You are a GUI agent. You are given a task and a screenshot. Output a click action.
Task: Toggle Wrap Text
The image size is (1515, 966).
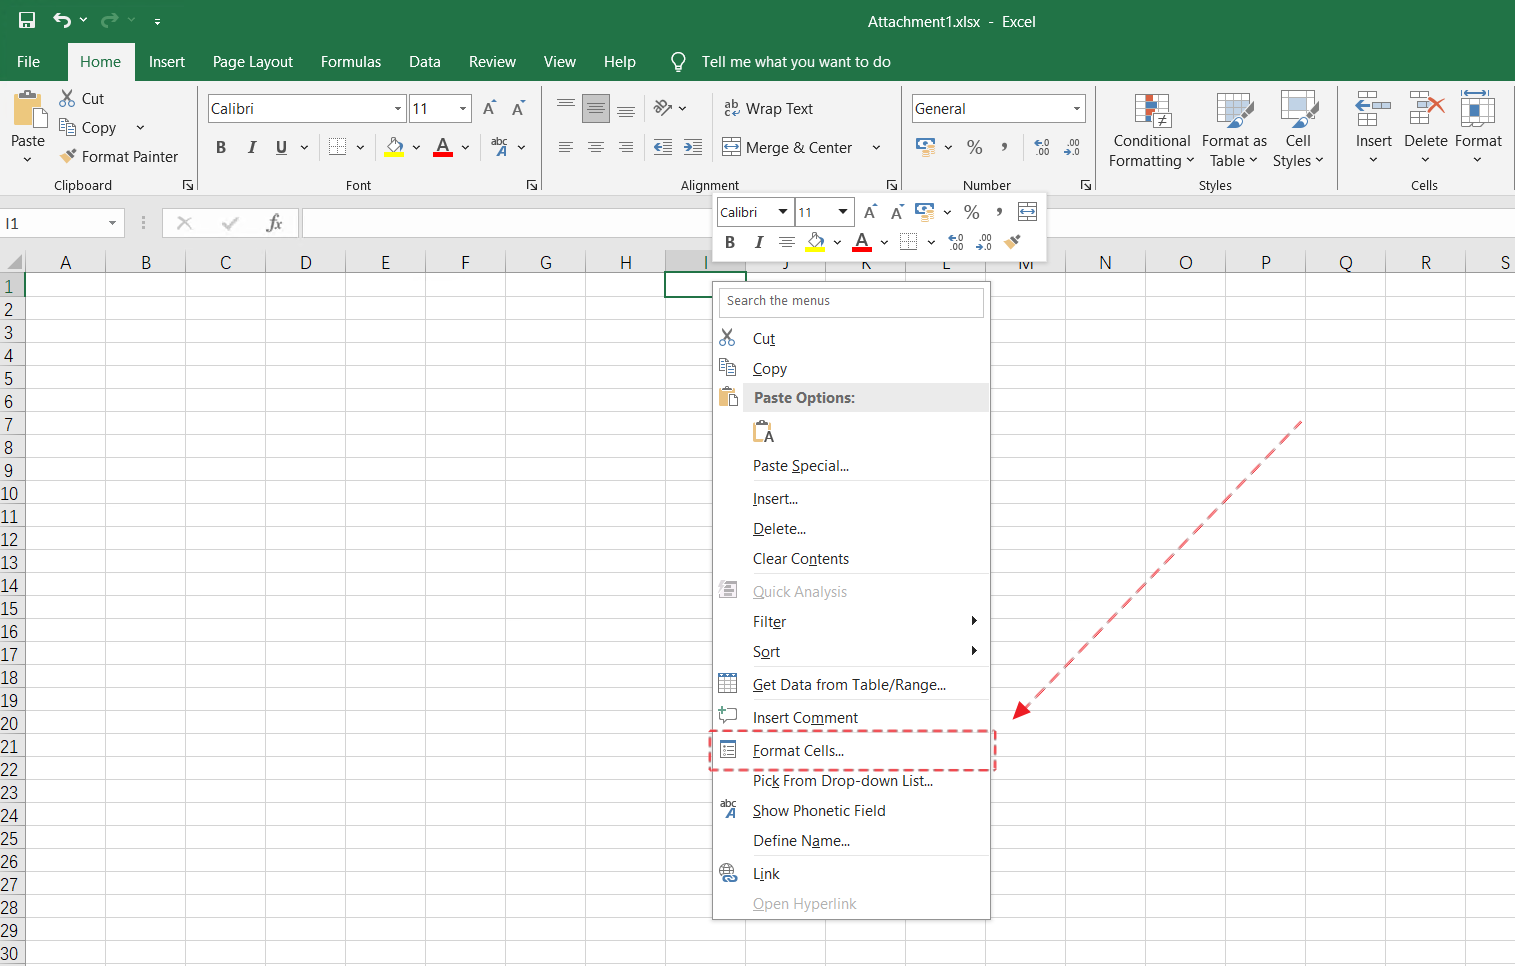pyautogui.click(x=768, y=108)
